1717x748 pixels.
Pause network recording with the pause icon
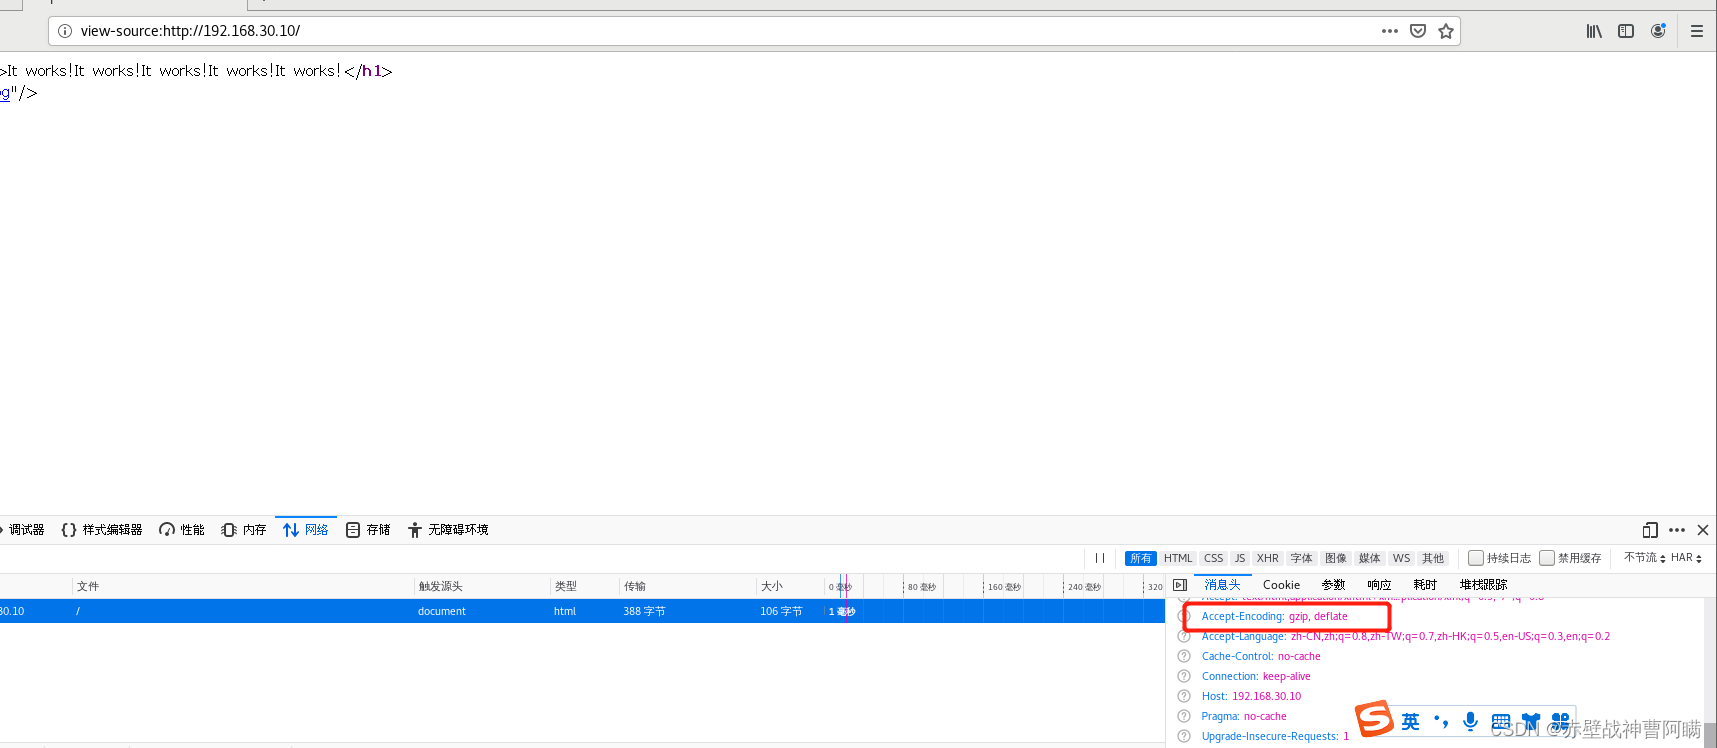pos(1100,558)
